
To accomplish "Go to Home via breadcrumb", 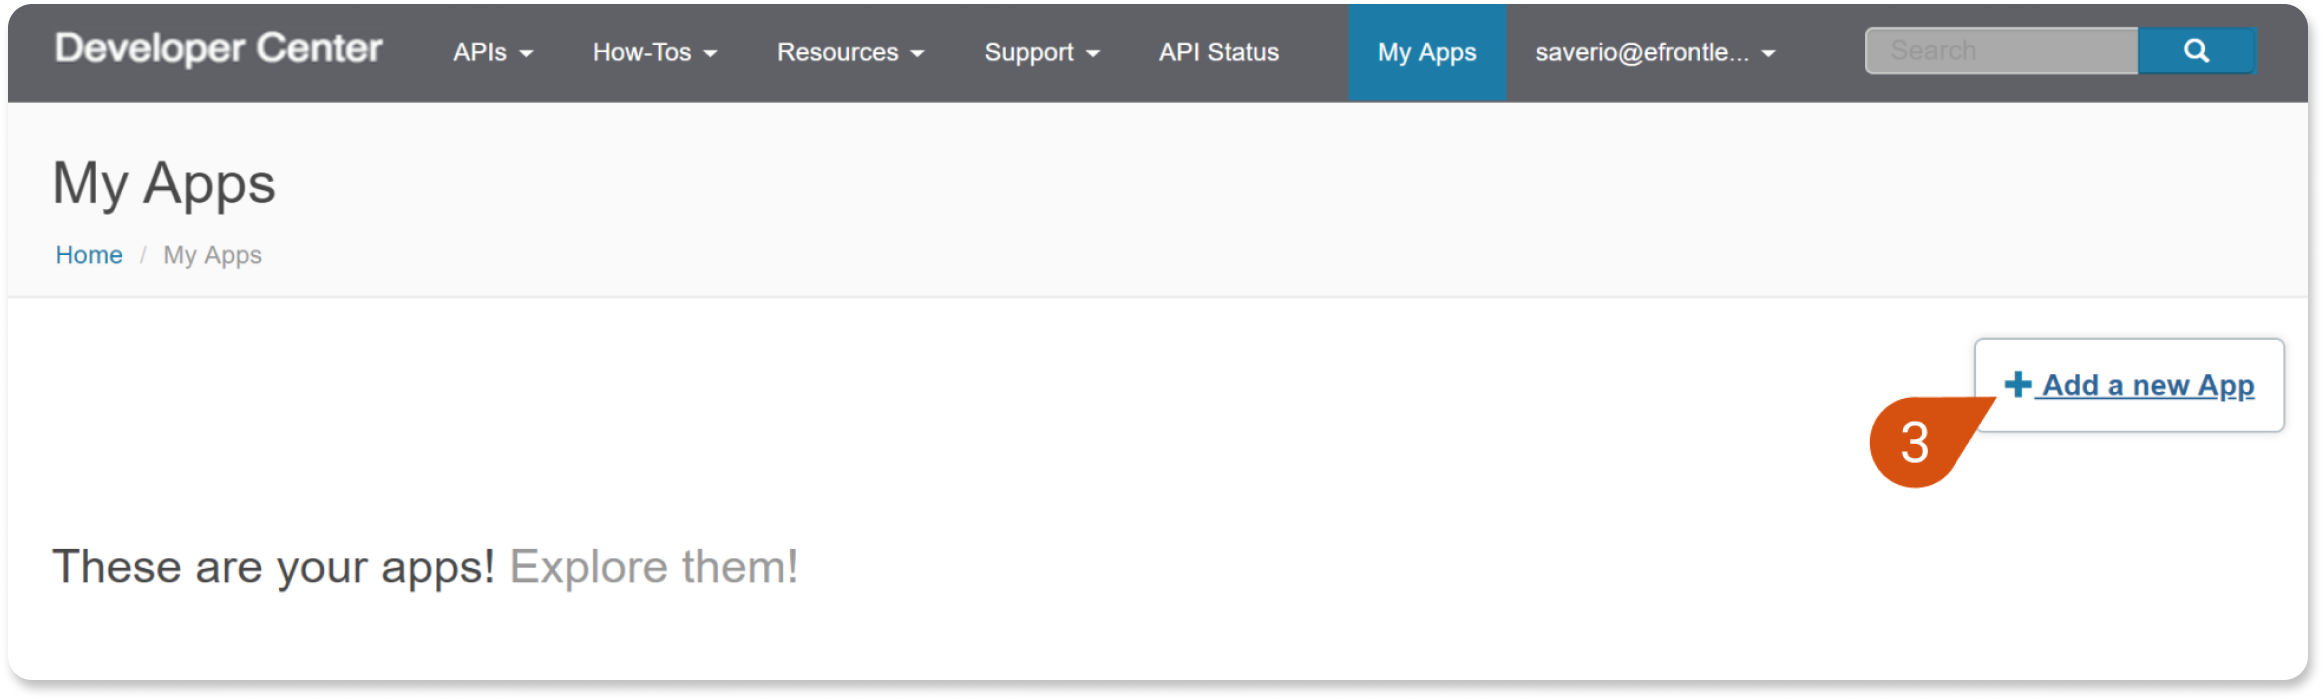I will tap(89, 255).
